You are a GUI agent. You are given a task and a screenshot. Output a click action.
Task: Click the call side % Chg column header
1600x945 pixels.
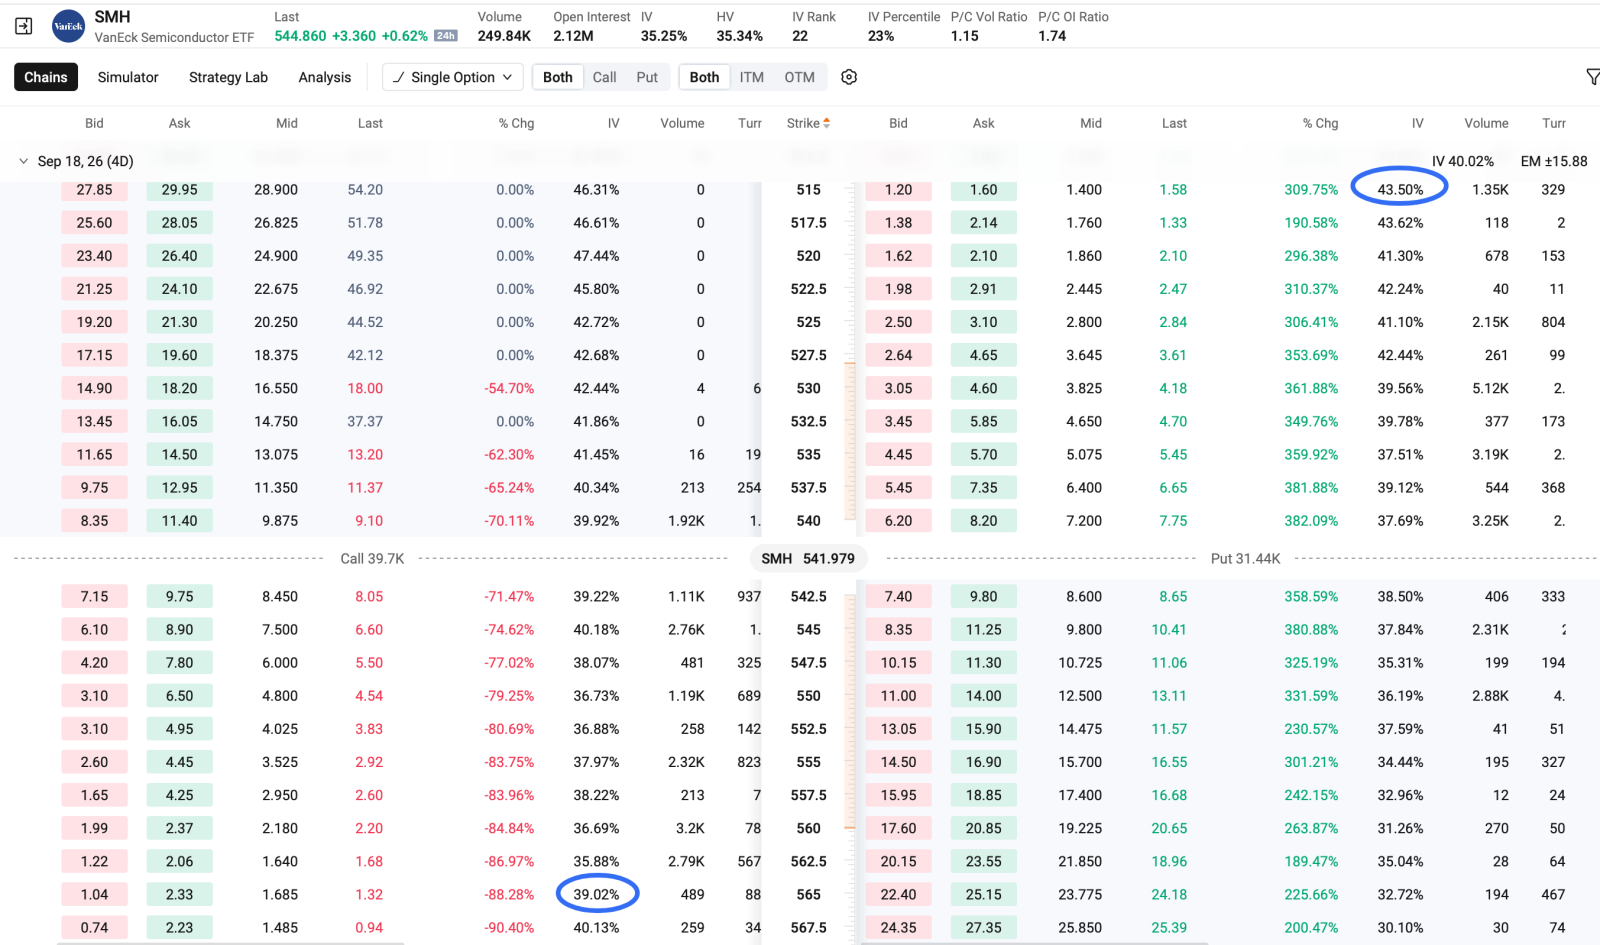pos(516,123)
